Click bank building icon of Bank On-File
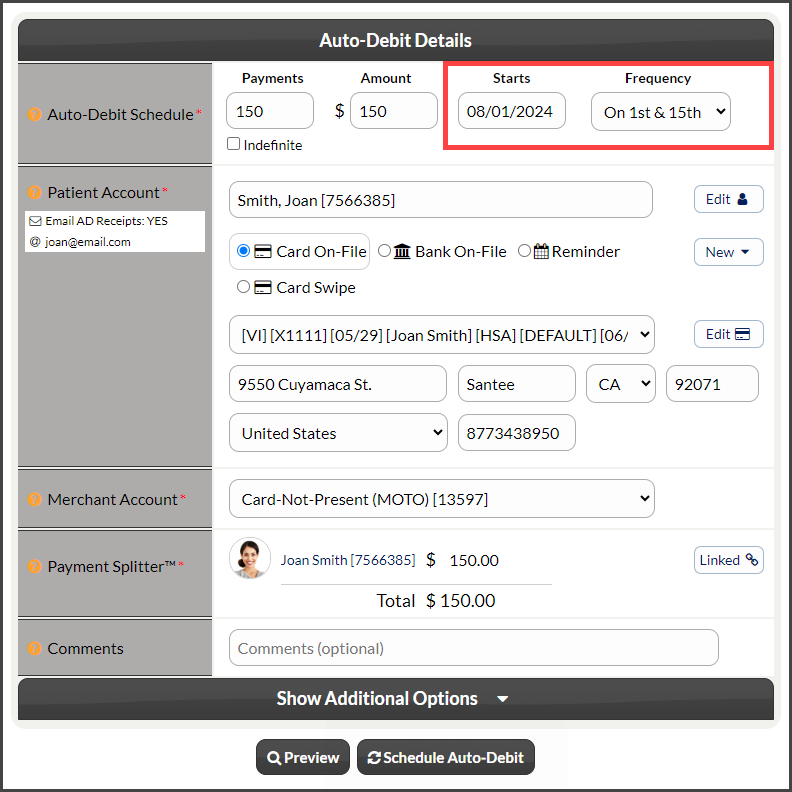The width and height of the screenshot is (792, 792). pos(402,251)
